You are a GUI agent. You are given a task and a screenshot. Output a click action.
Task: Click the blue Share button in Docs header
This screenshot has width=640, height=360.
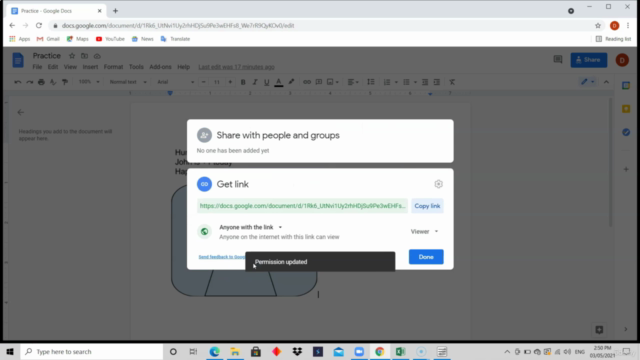pyautogui.click(x=589, y=60)
